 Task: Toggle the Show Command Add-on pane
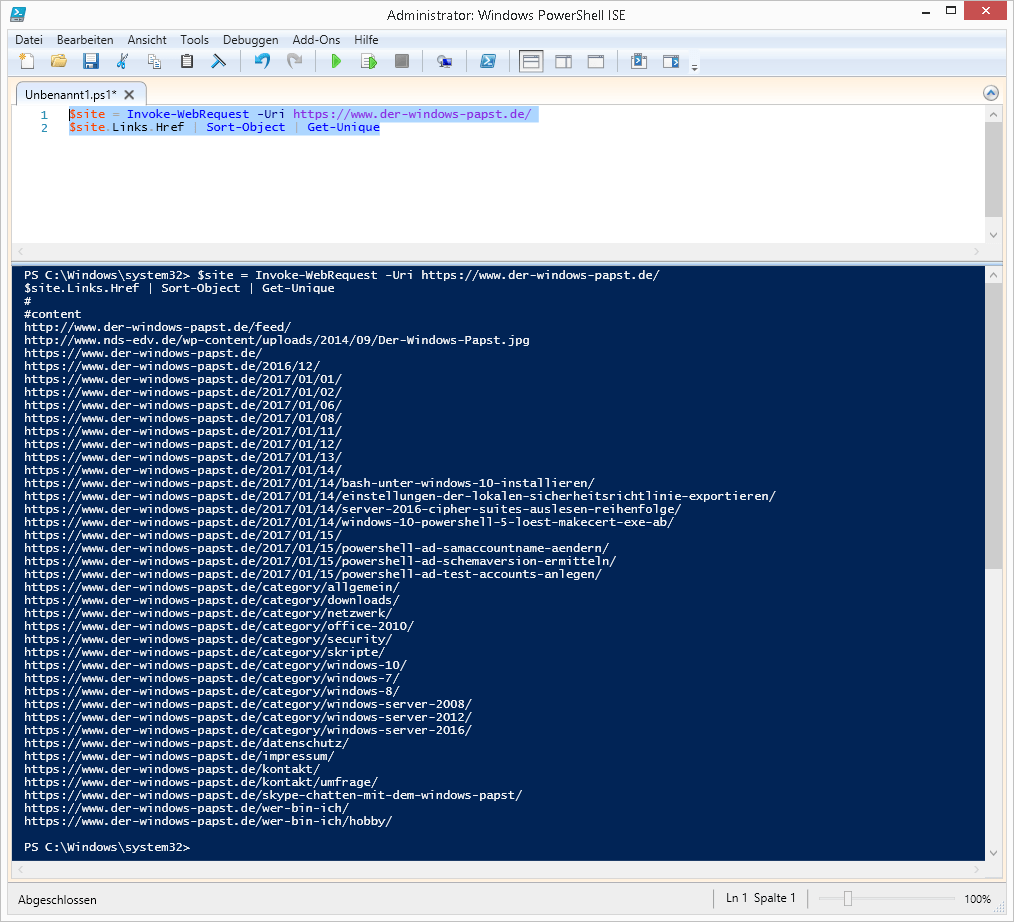coord(639,61)
